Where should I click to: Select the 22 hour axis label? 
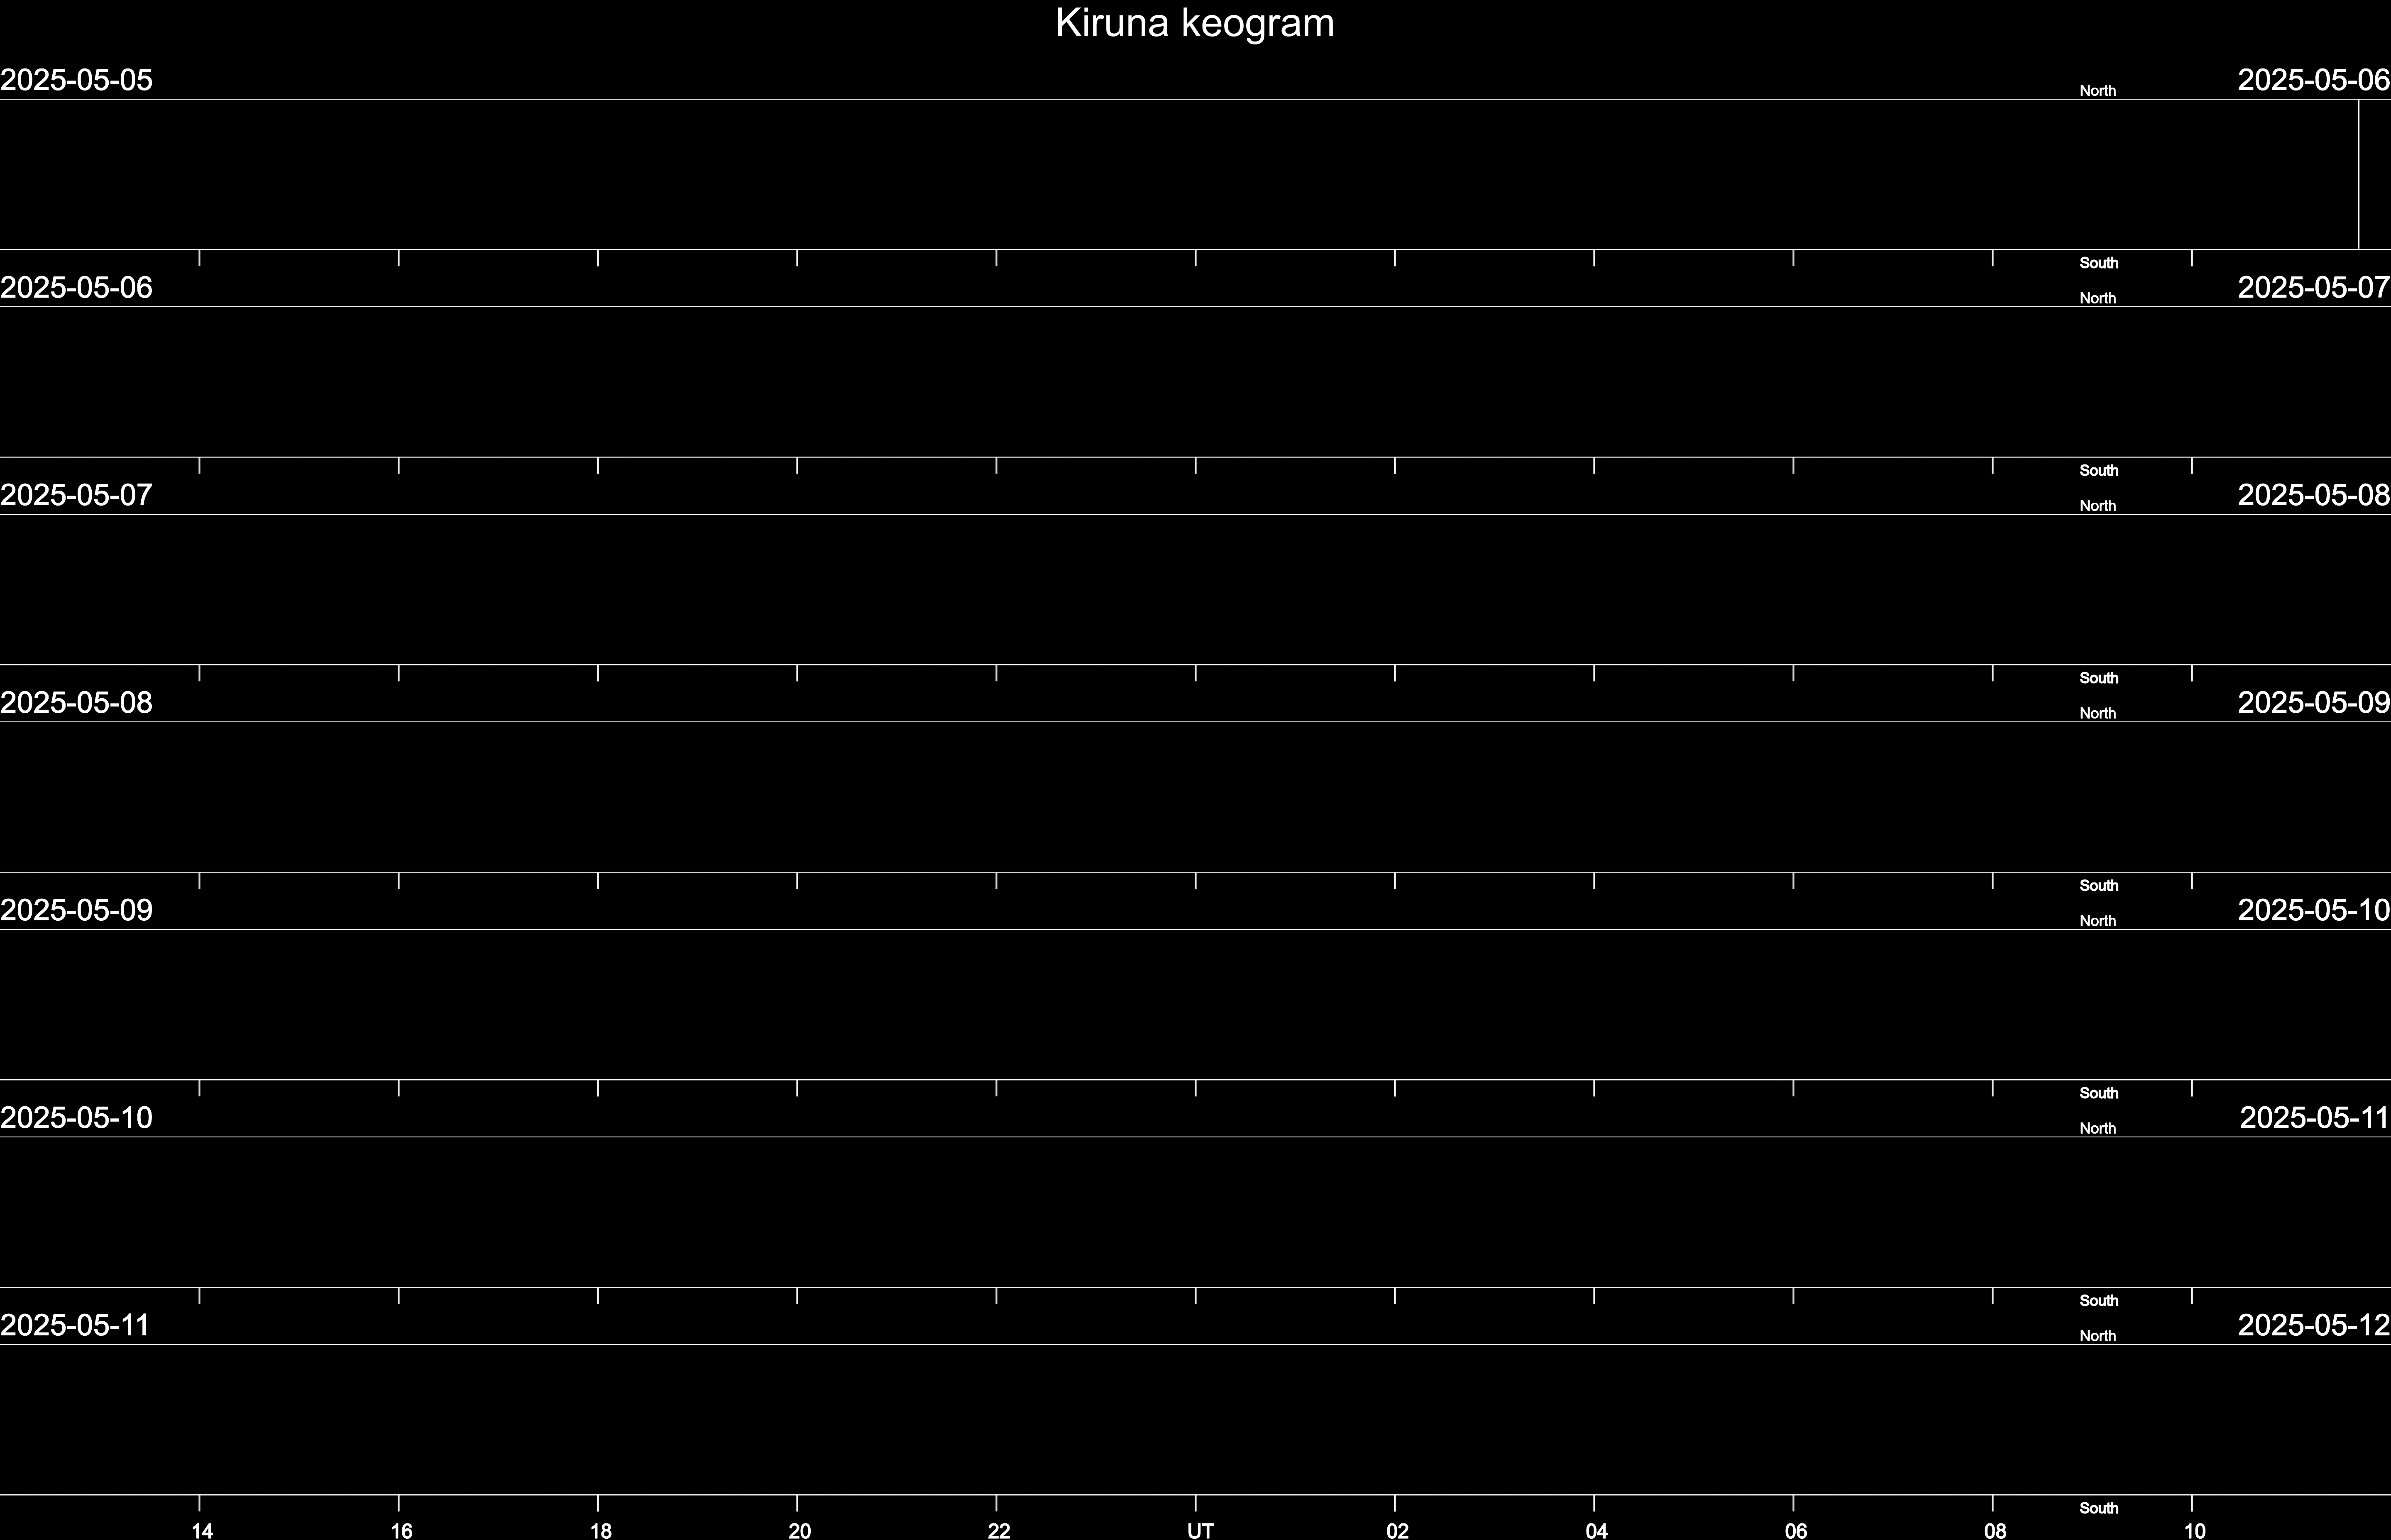[x=999, y=1530]
